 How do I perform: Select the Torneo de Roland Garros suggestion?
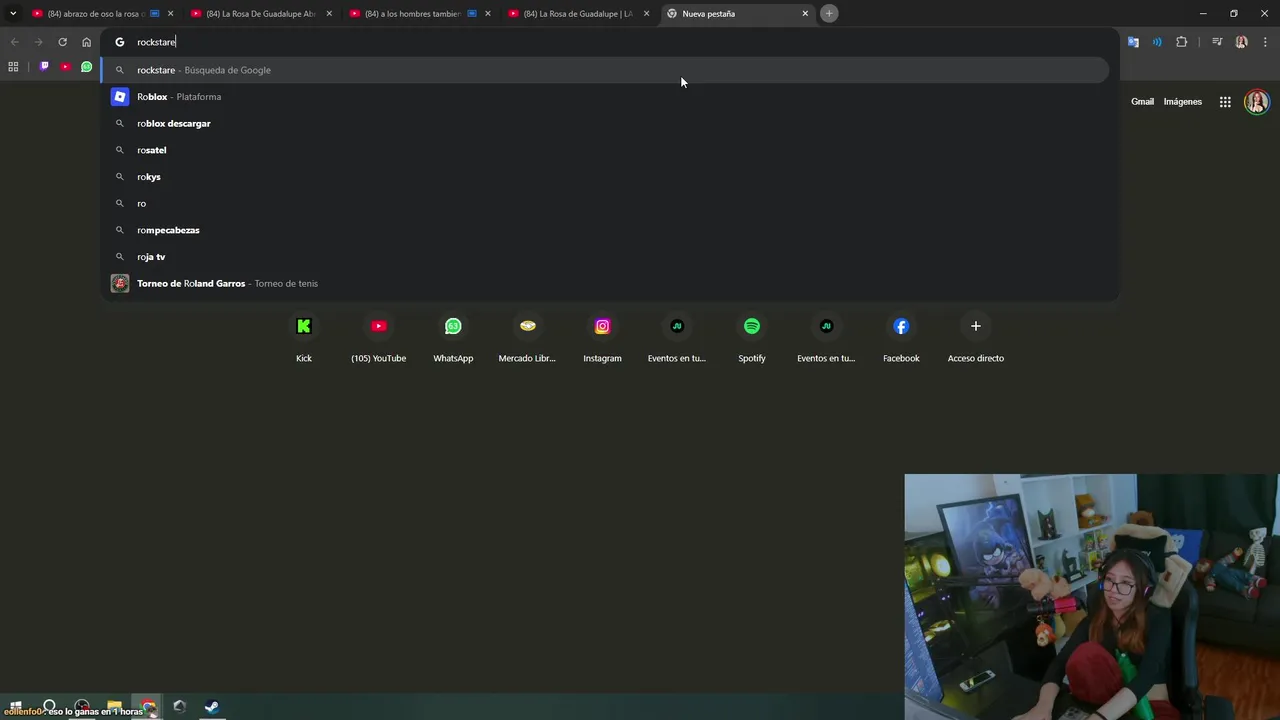tap(605, 283)
